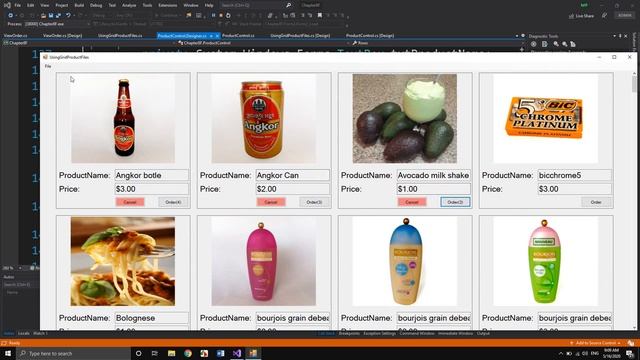Click Visual Studio icon in taskbar
Image resolution: width=640 pixels, height=360 pixels.
237,353
